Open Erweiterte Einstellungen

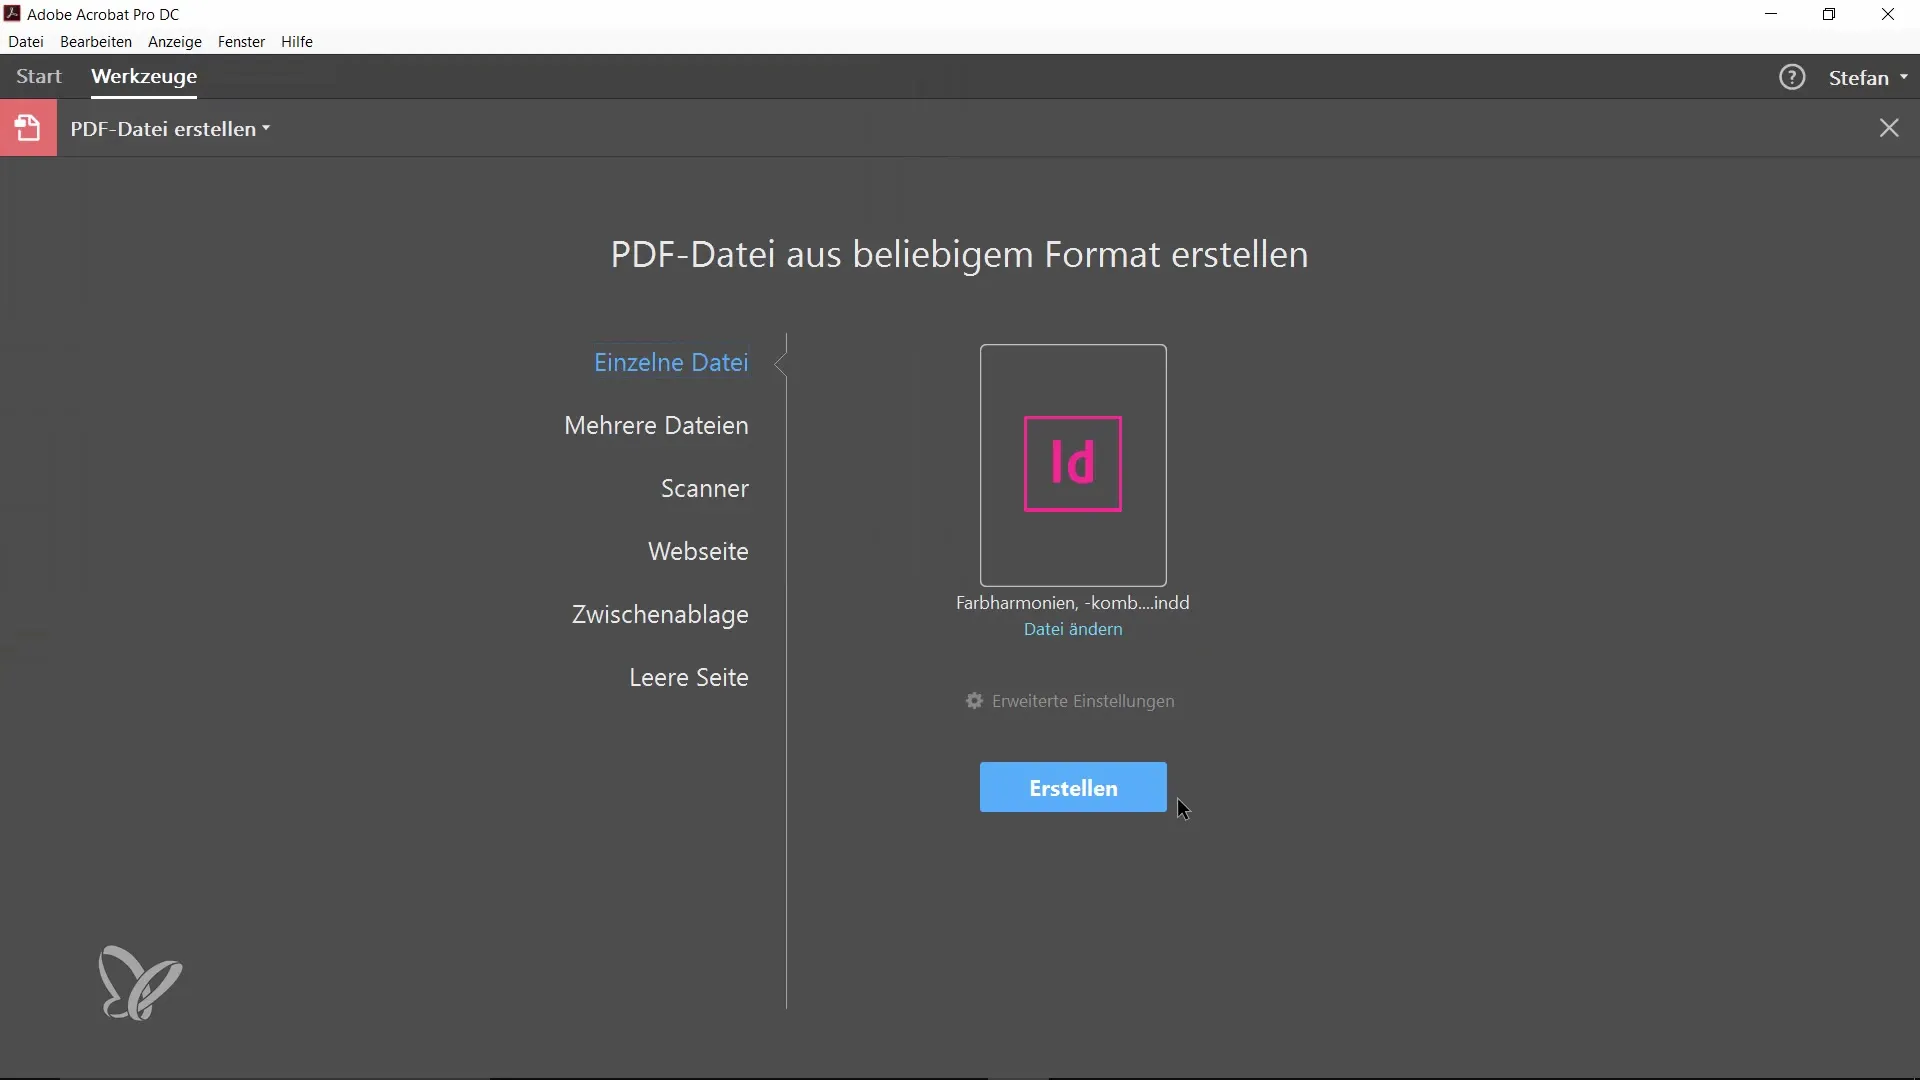(1083, 701)
